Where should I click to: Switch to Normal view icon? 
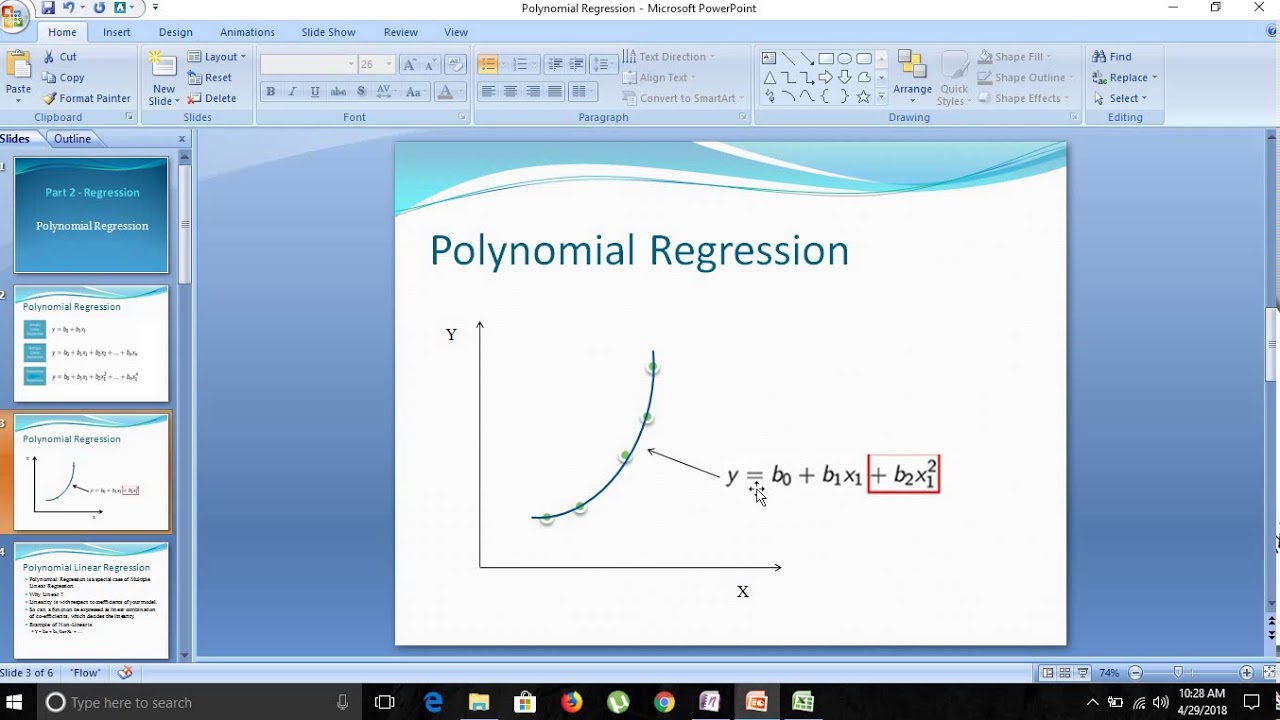coord(1047,673)
